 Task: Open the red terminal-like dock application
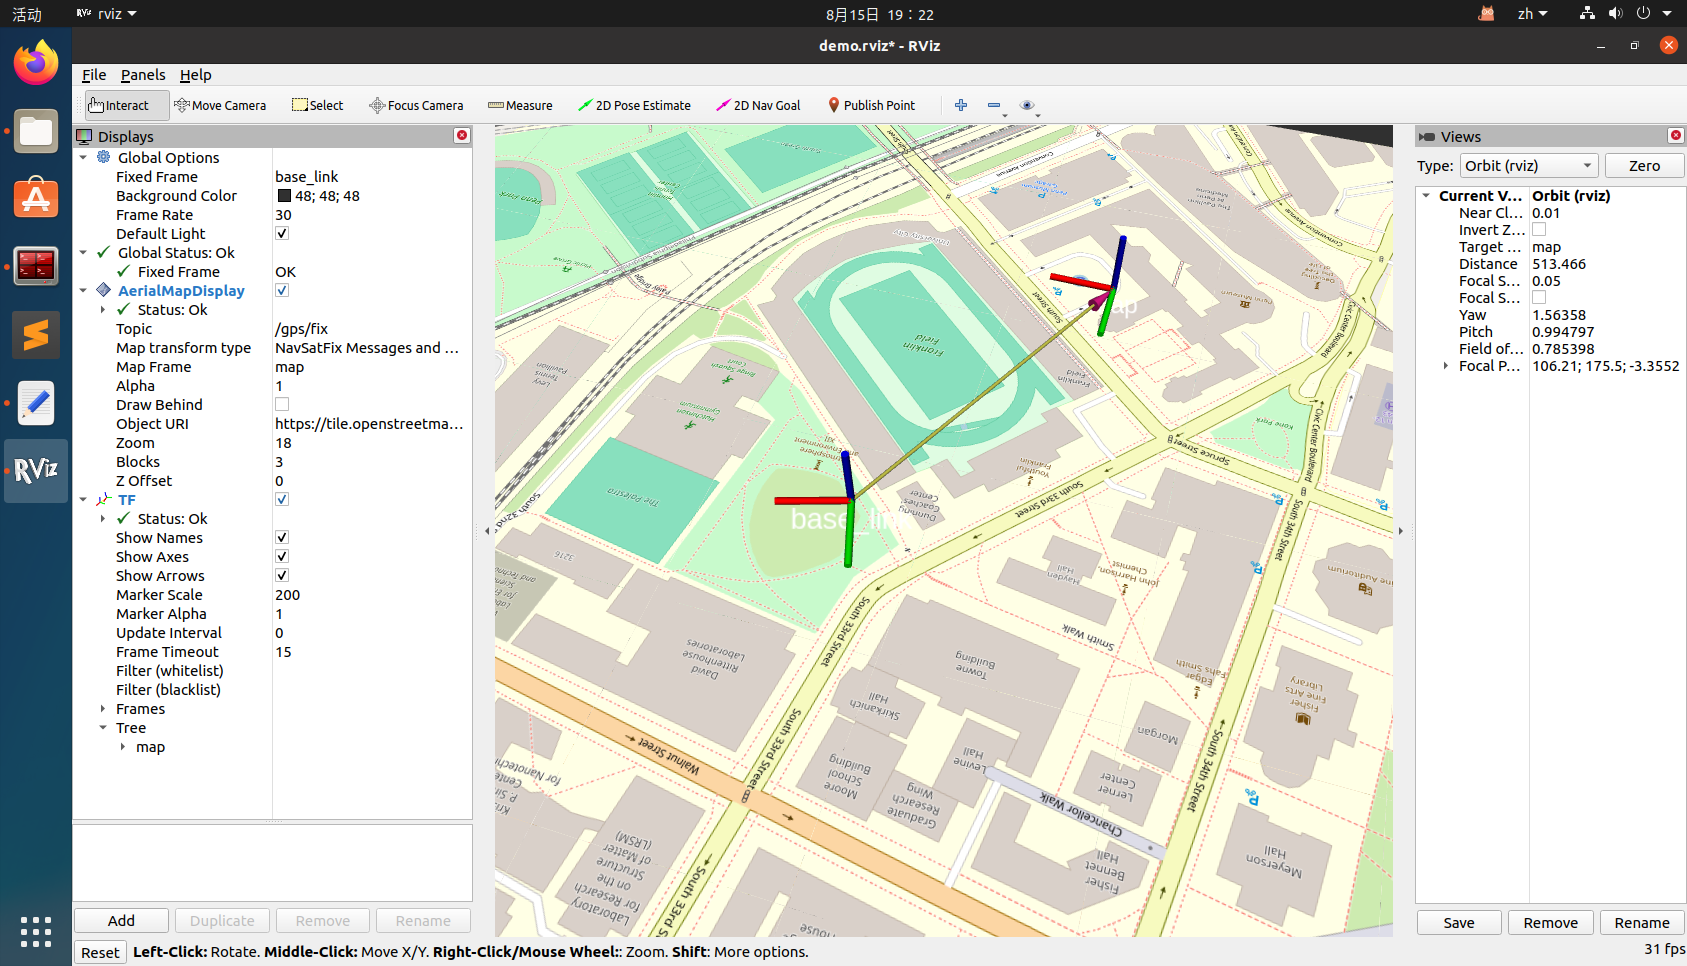pos(36,266)
